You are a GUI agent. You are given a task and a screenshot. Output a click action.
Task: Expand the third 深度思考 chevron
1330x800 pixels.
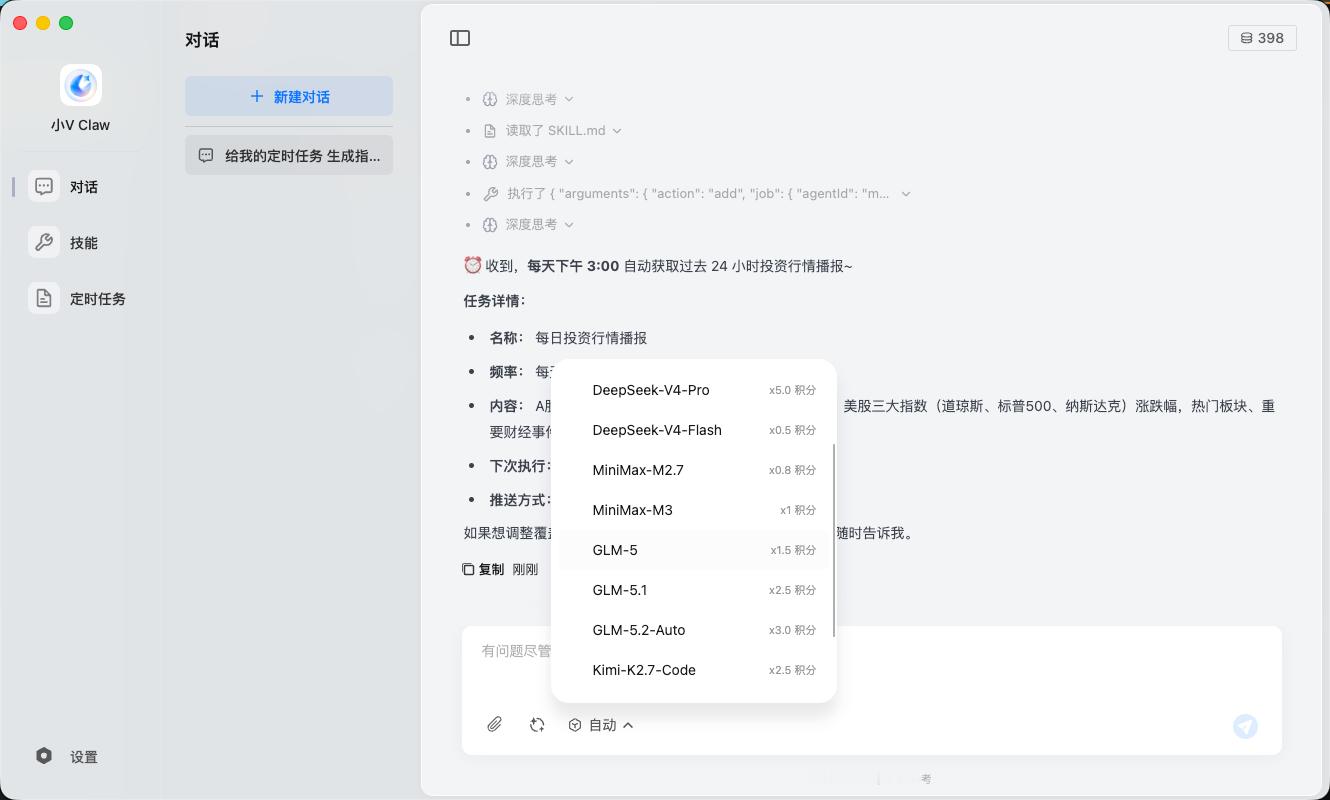point(569,224)
